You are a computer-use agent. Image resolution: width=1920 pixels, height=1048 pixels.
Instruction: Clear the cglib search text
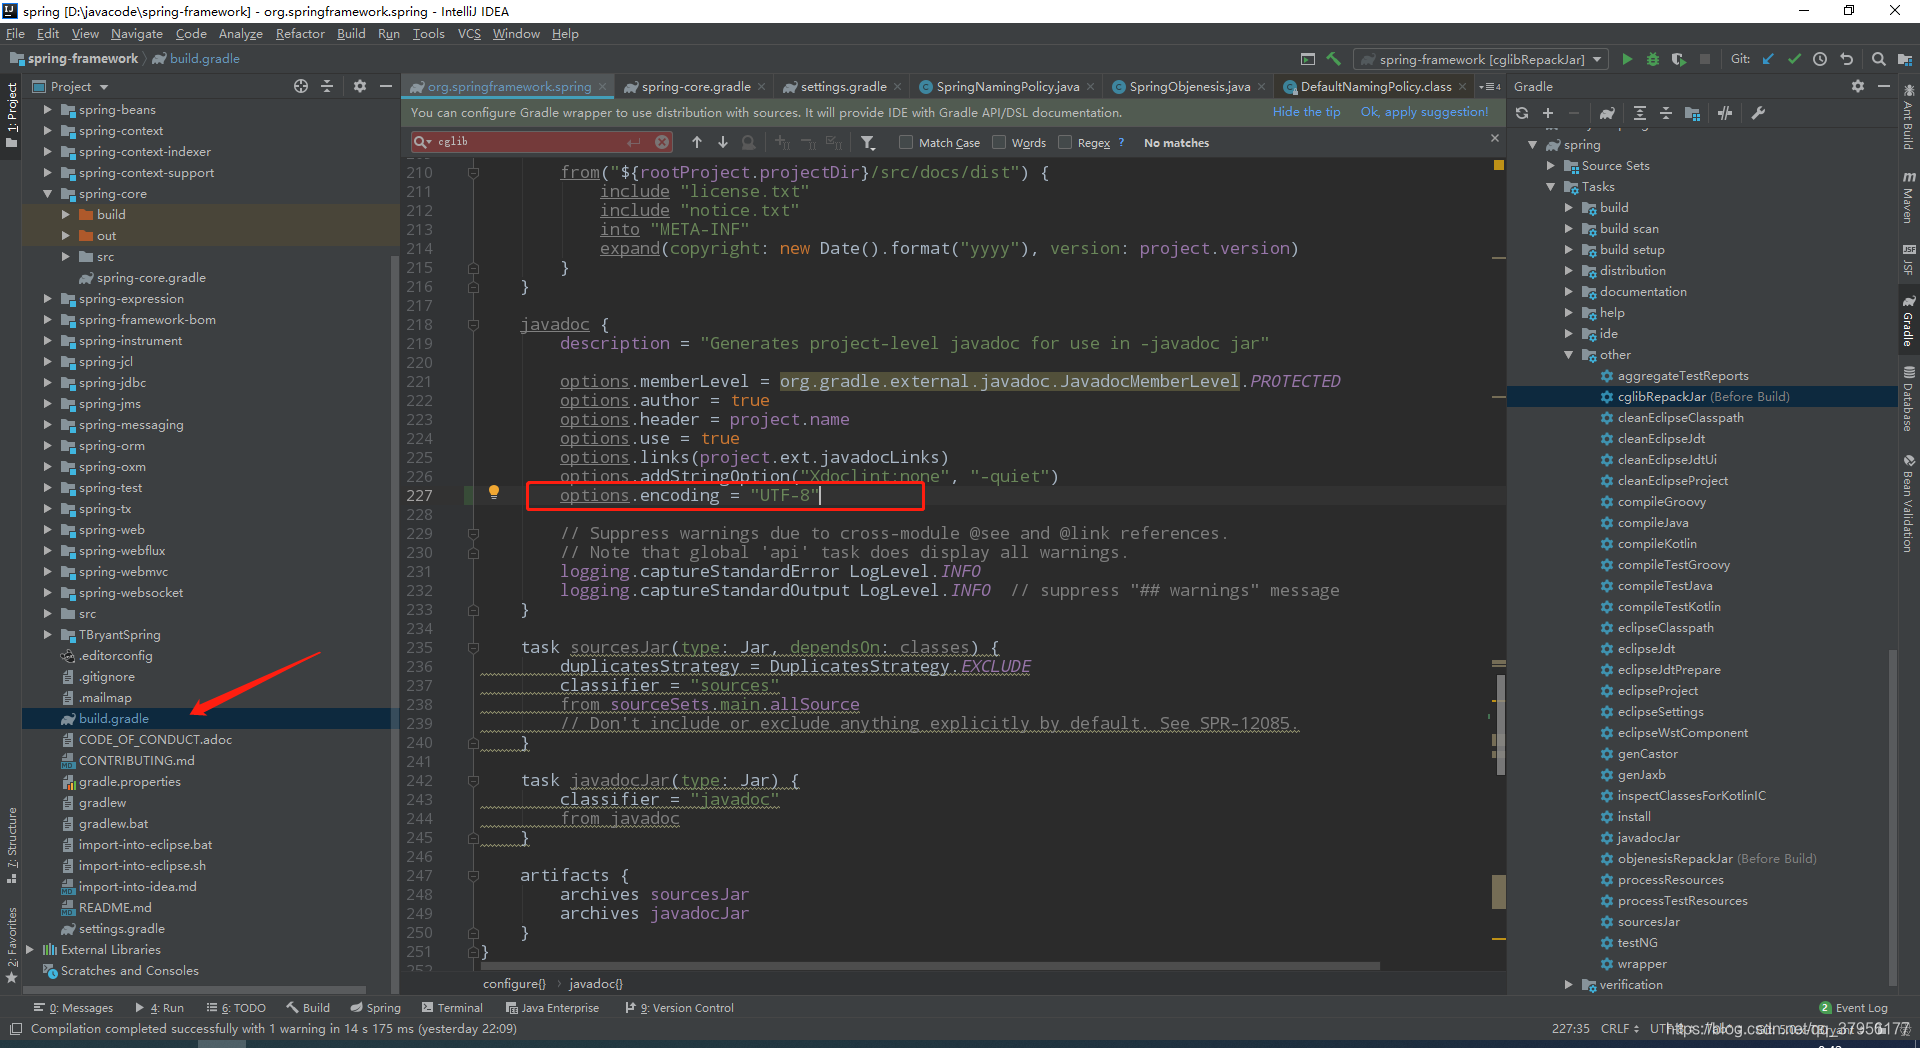tap(662, 142)
